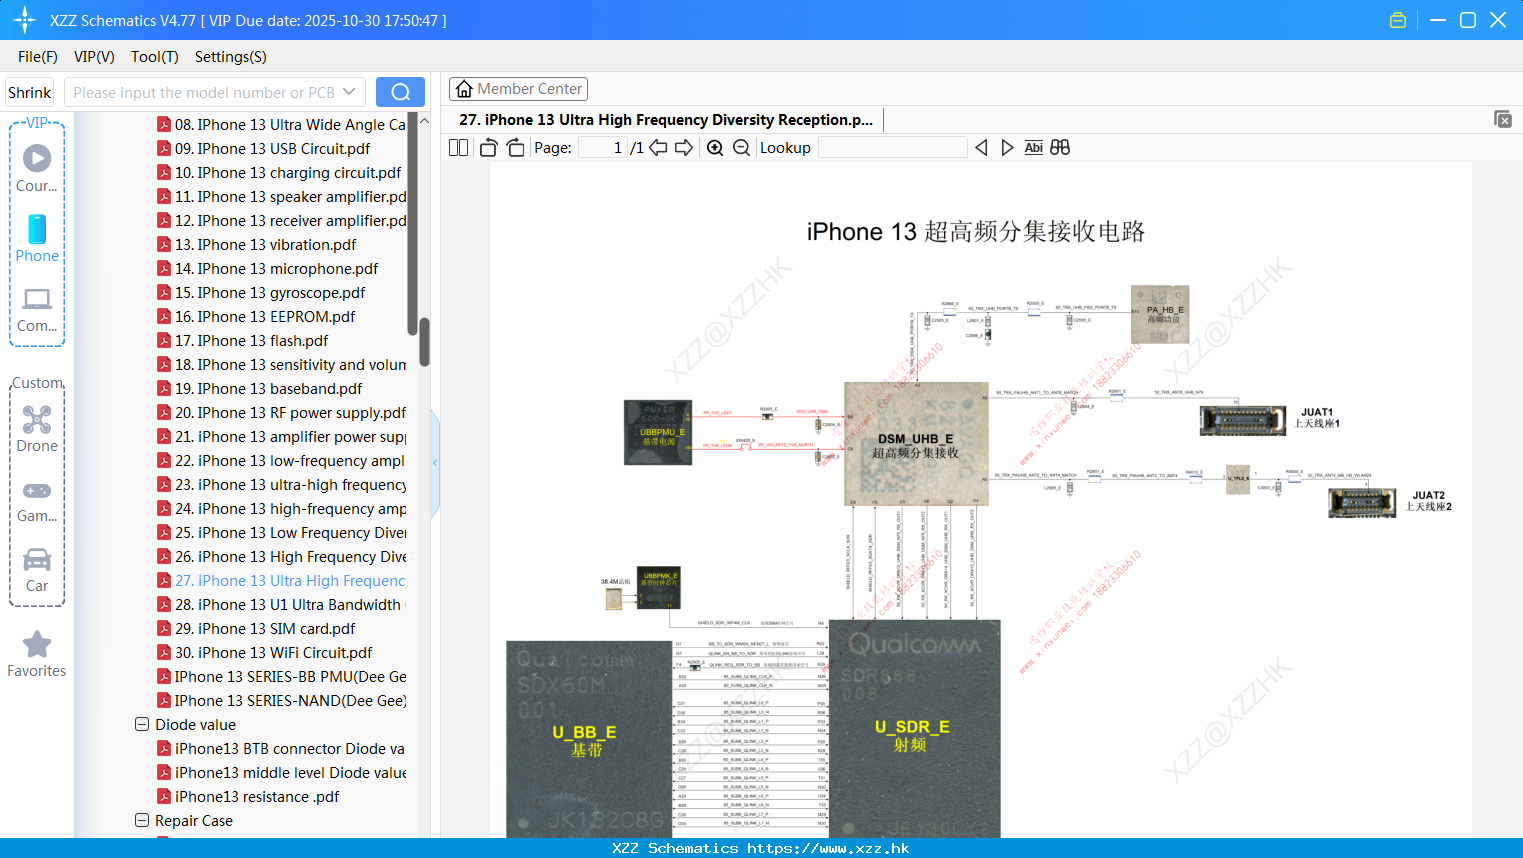Click the Abi text match icon
Viewport: 1523px width, 858px height.
click(1034, 148)
